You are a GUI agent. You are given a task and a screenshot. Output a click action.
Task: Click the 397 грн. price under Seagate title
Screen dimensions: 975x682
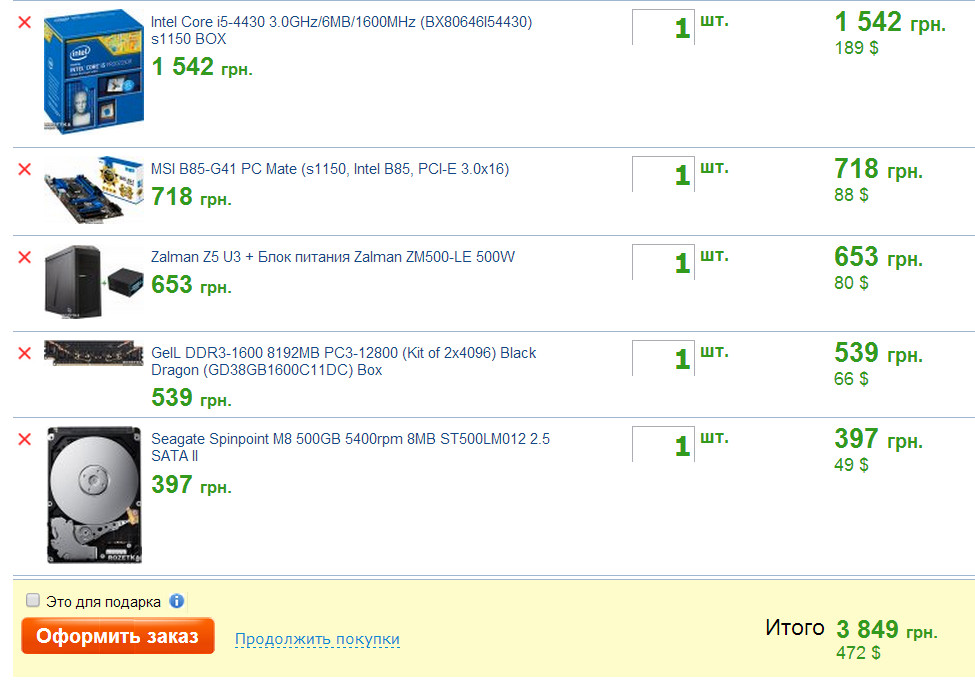192,485
